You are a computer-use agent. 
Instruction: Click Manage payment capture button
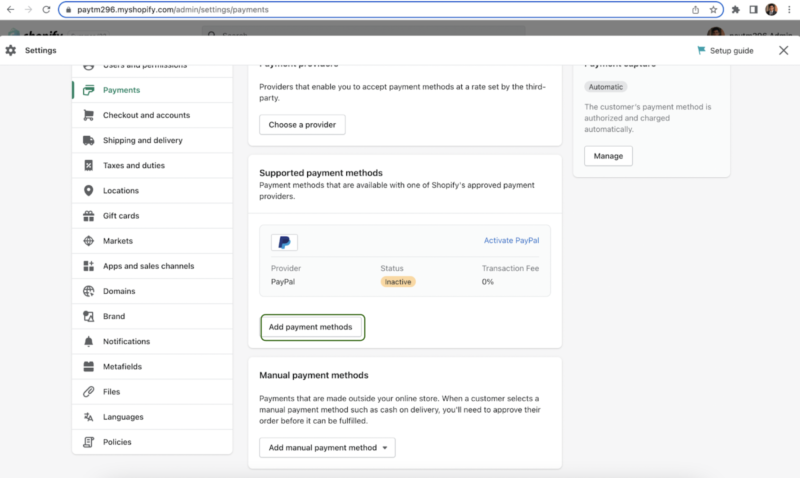pyautogui.click(x=608, y=156)
